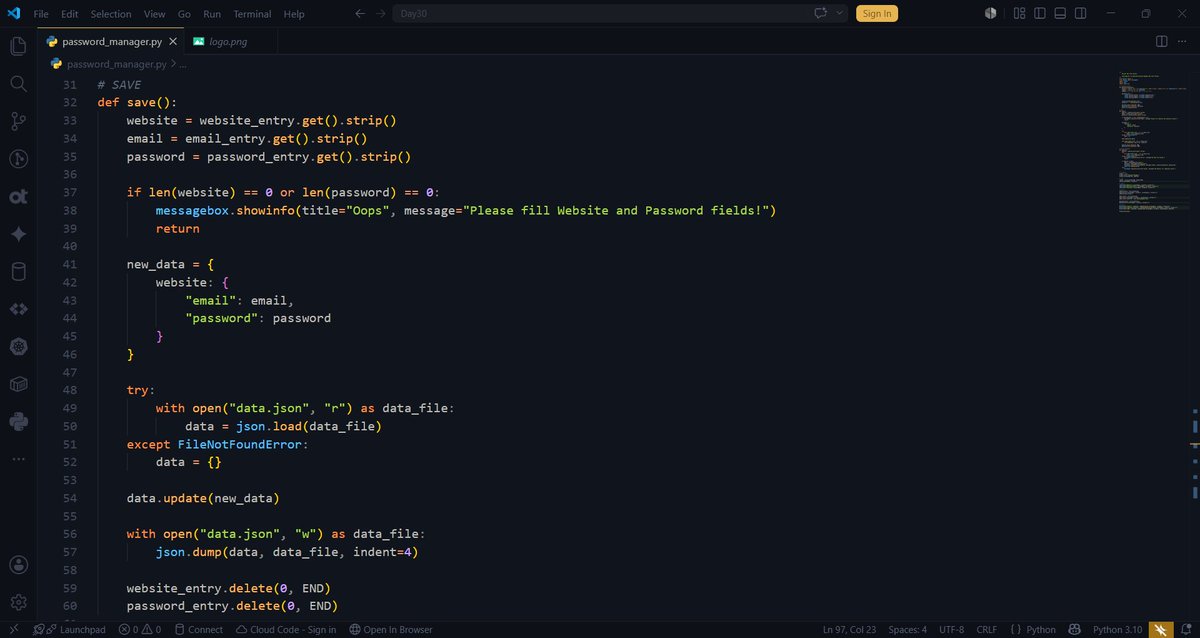This screenshot has height=638, width=1200.
Task: Click Ln 97, Col 23 cursor position
Action: (850, 629)
